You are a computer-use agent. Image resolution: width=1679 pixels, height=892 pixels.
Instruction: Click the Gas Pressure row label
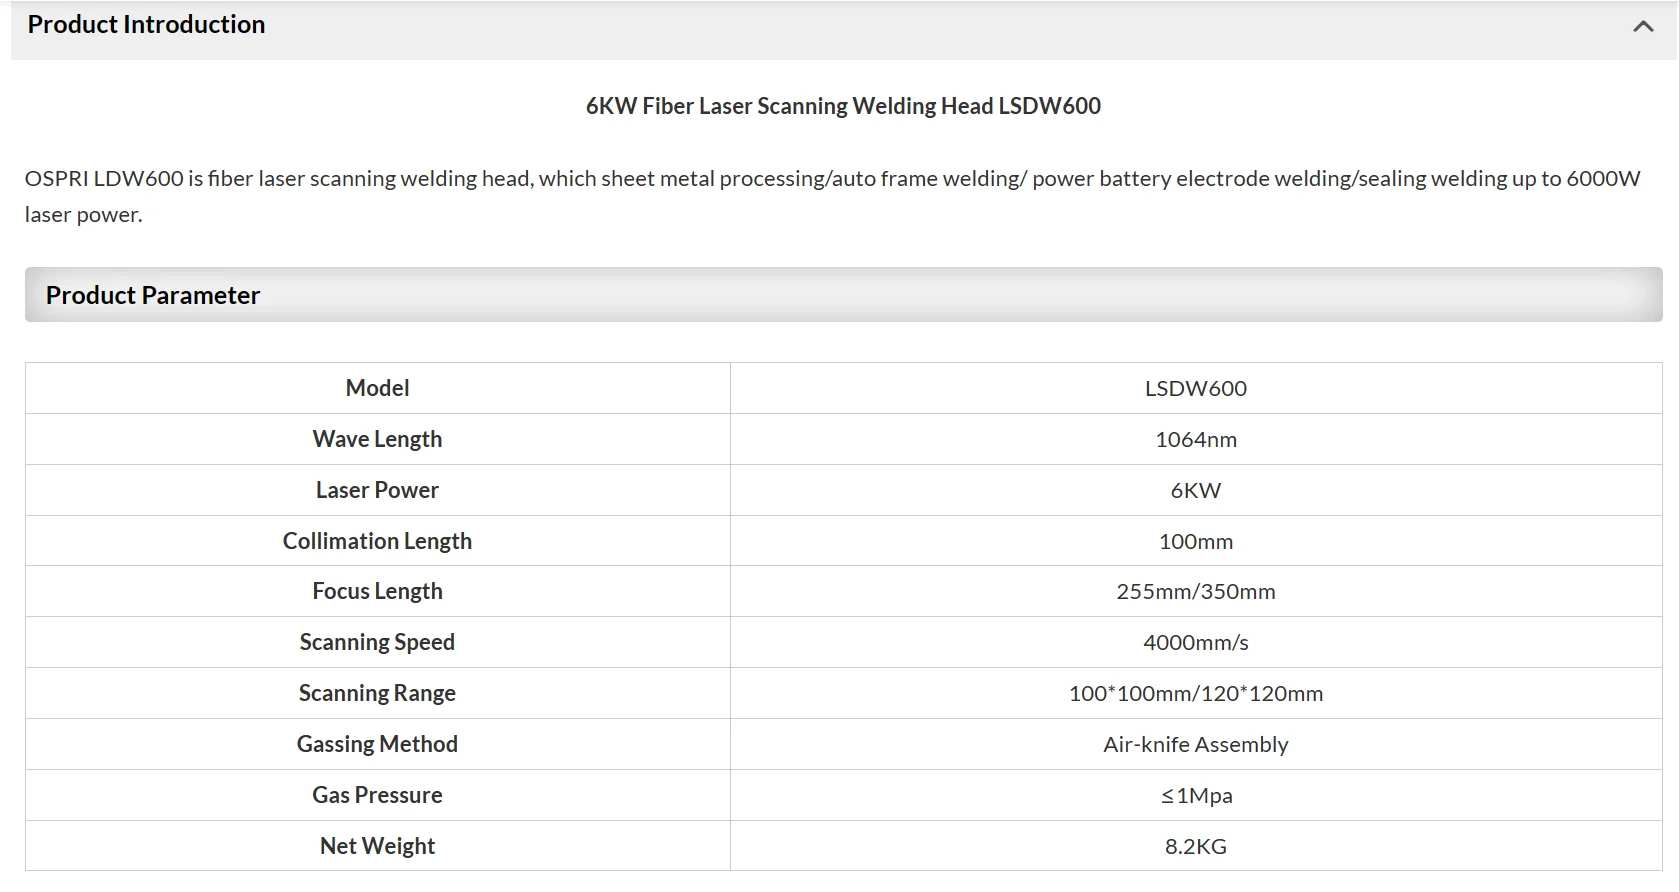click(377, 795)
